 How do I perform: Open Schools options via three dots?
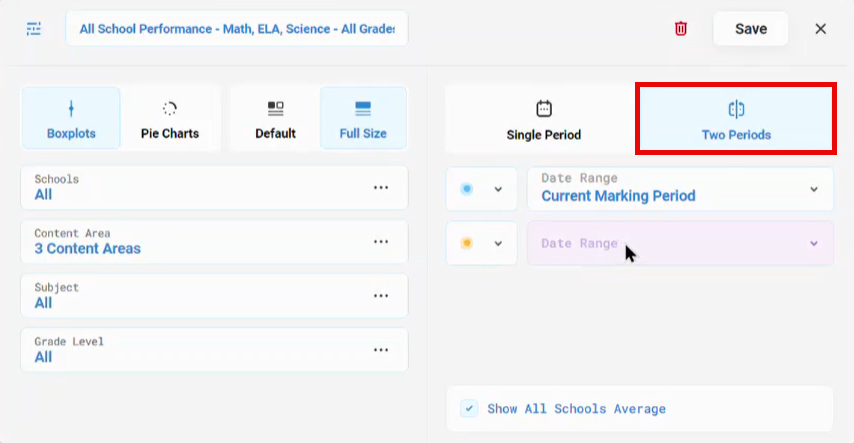(x=381, y=188)
